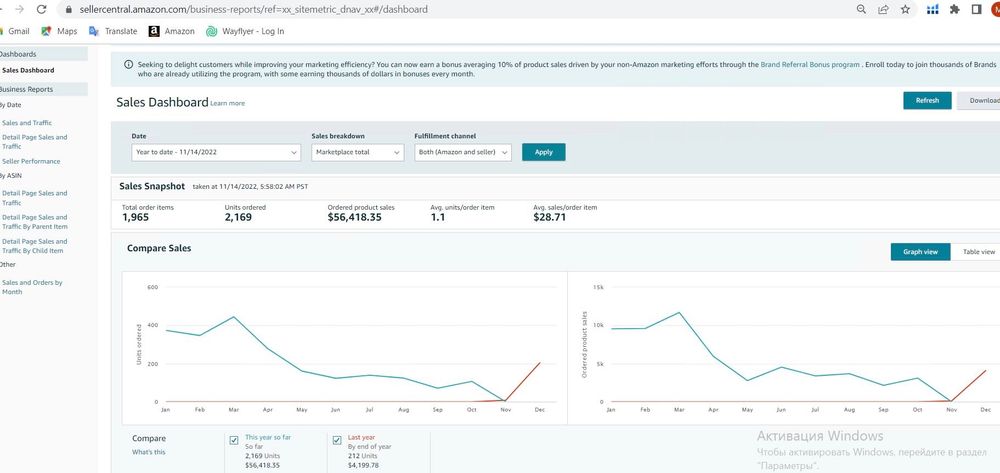Toggle the browser side panel icon
Image resolution: width=1000 pixels, height=473 pixels.
pos(976,10)
